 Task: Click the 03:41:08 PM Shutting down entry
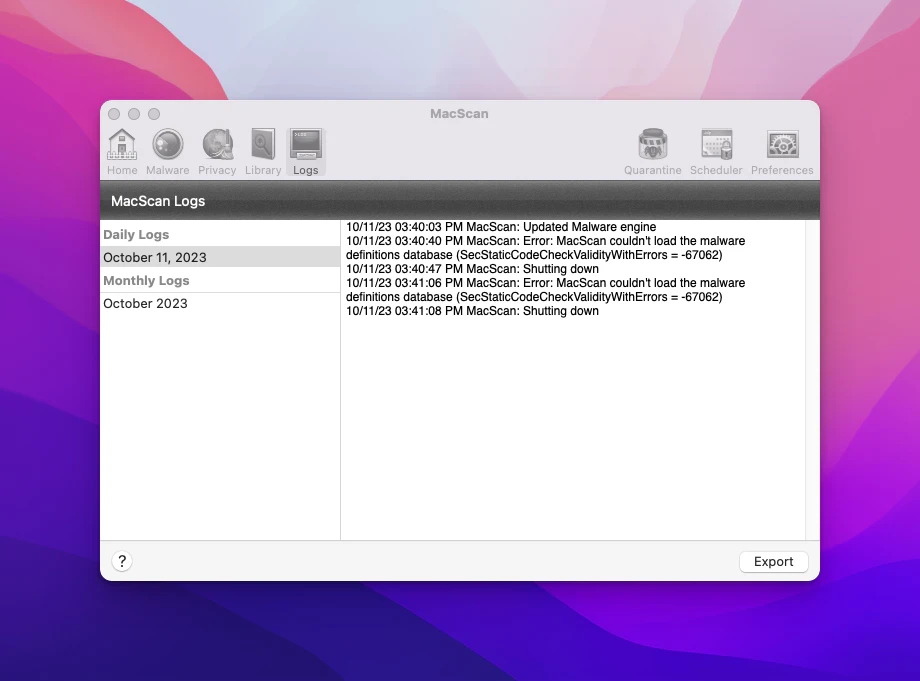tap(472, 311)
